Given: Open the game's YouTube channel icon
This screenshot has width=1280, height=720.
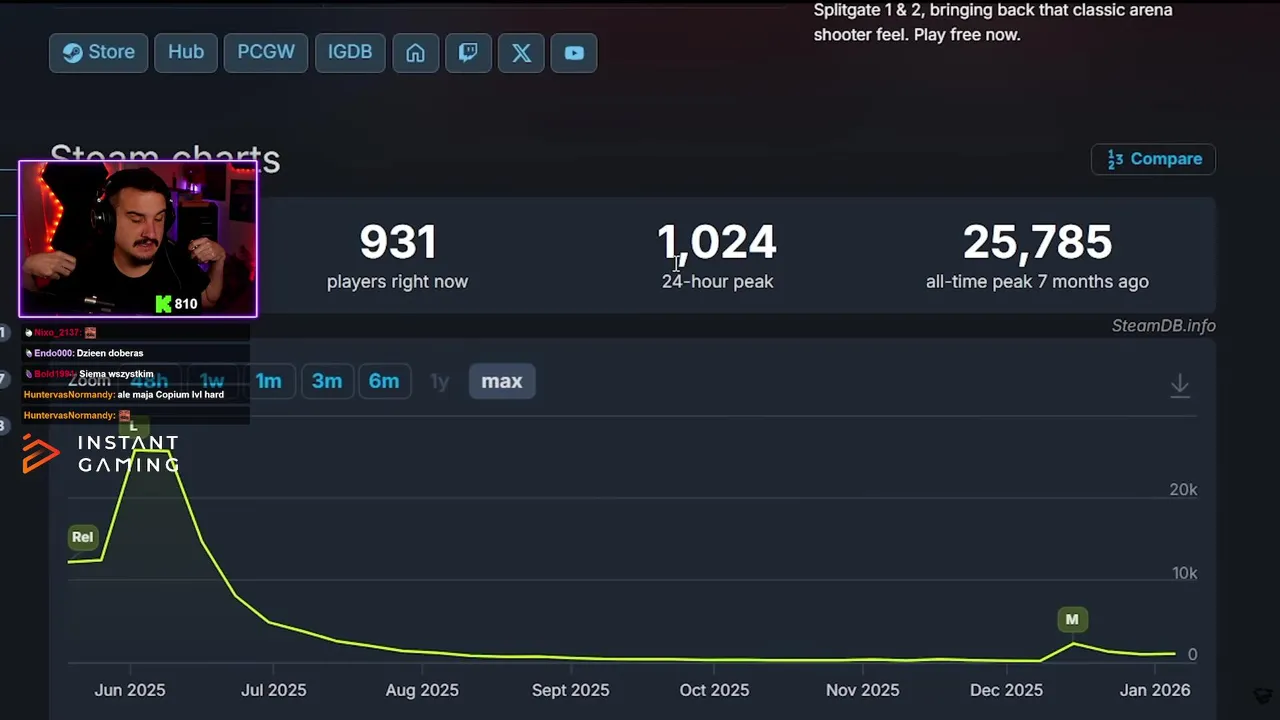Looking at the screenshot, I should point(574,53).
